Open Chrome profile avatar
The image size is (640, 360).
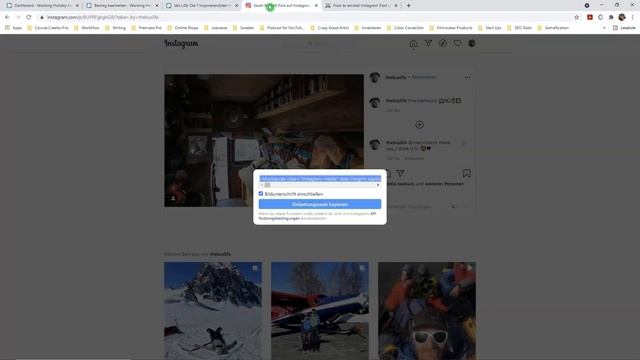click(x=622, y=17)
